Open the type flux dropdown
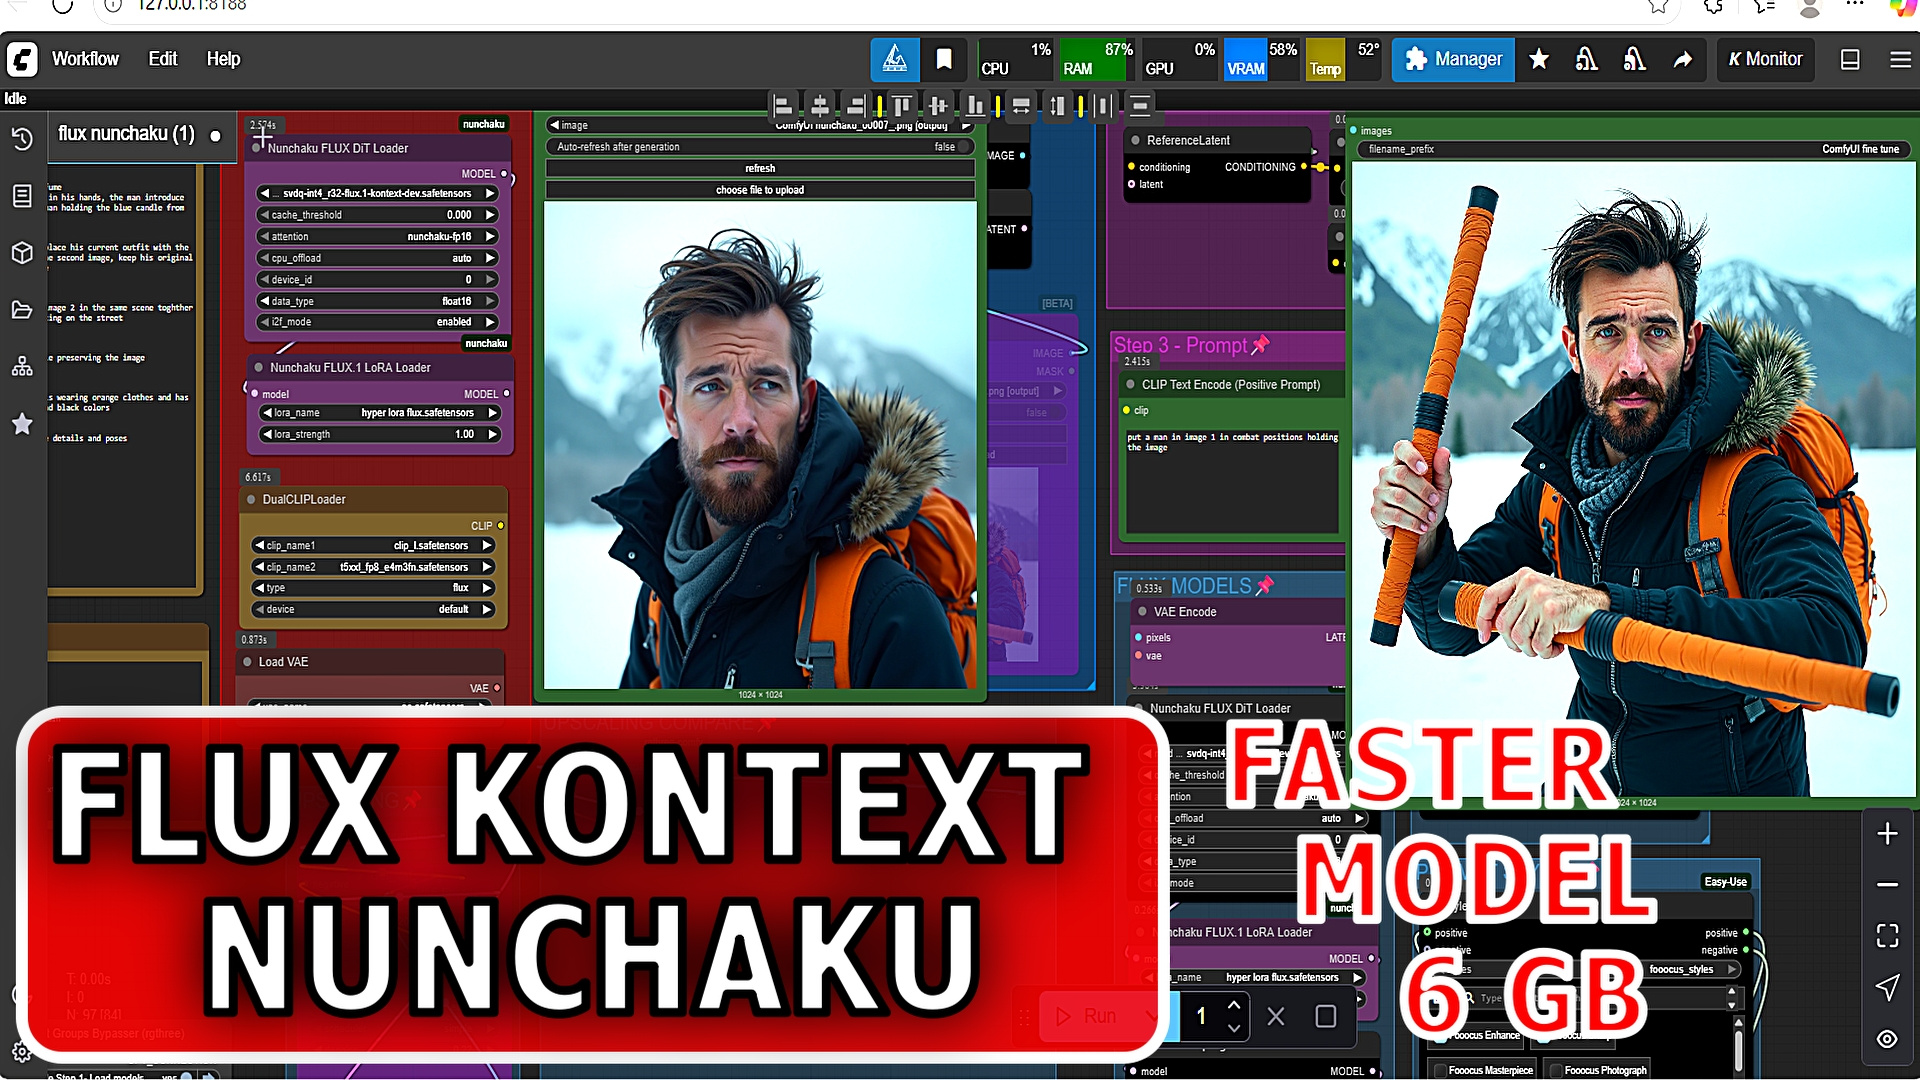 click(373, 588)
